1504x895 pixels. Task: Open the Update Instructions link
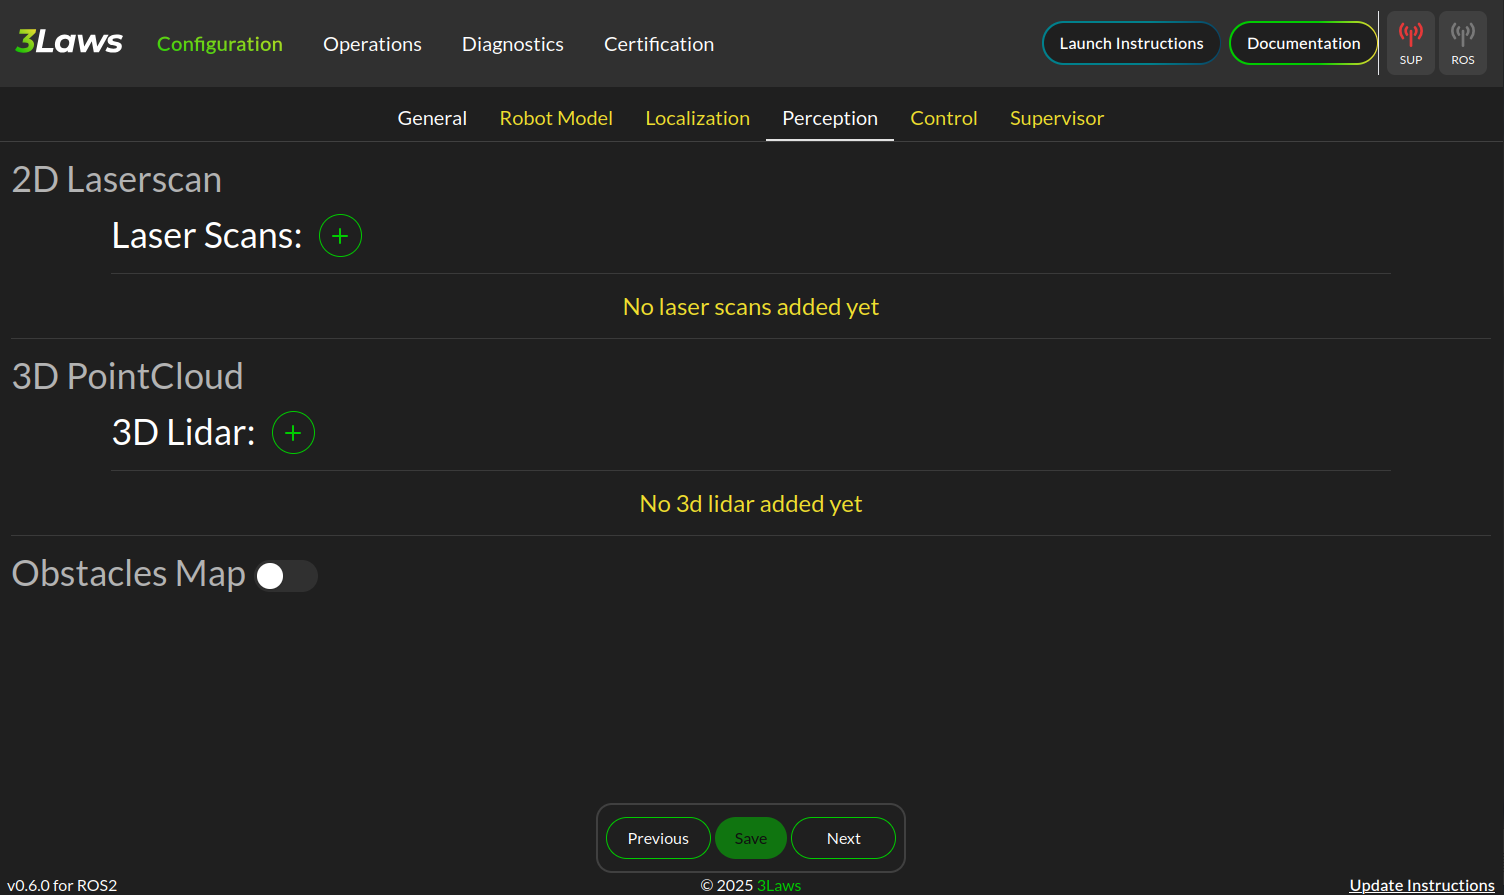pyautogui.click(x=1421, y=885)
